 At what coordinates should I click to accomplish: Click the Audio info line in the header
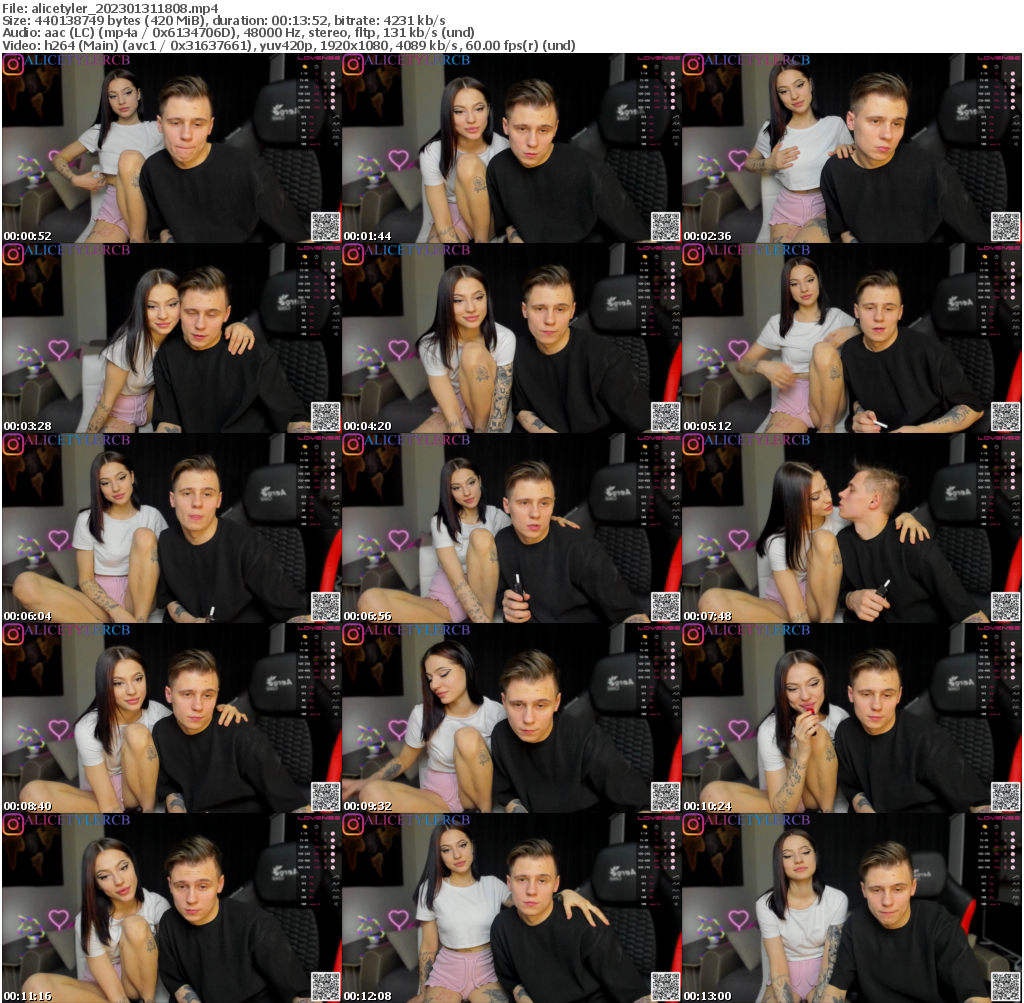click(x=238, y=33)
